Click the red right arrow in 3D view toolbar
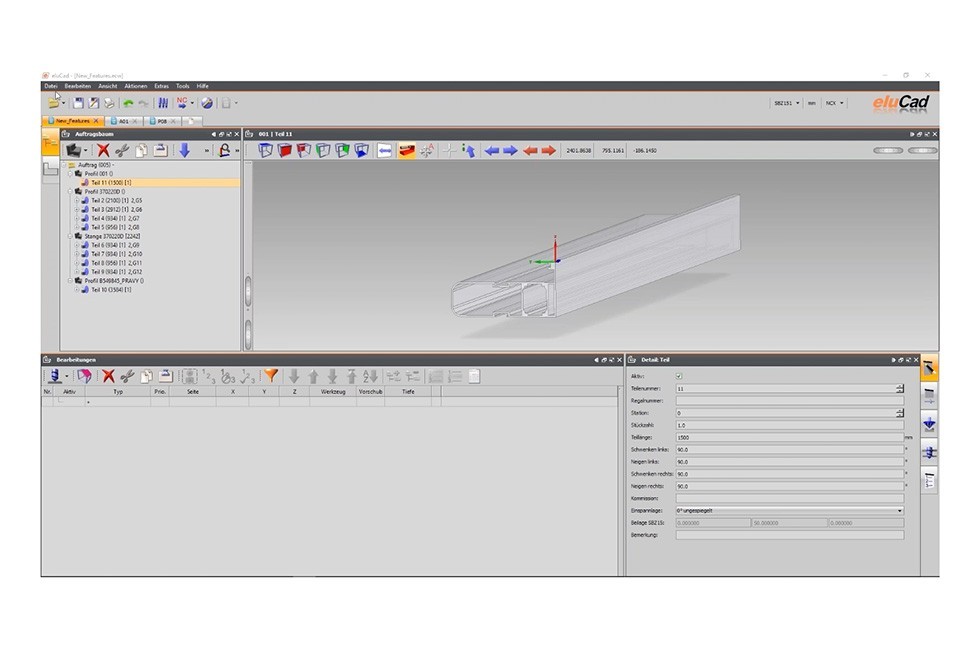Viewport: 980px width, 653px height. click(549, 151)
